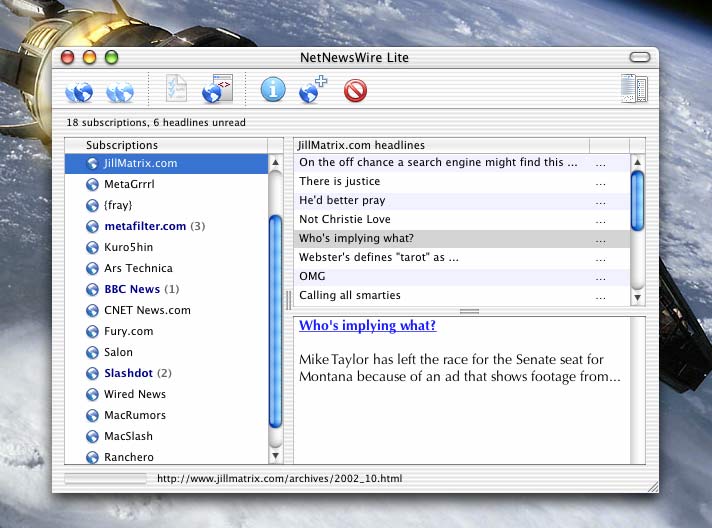Select the MacRumors subscription

167,415
